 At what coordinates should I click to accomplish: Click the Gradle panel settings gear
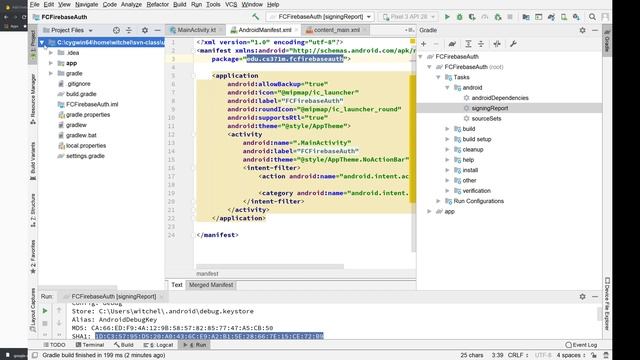pyautogui.click(x=582, y=30)
